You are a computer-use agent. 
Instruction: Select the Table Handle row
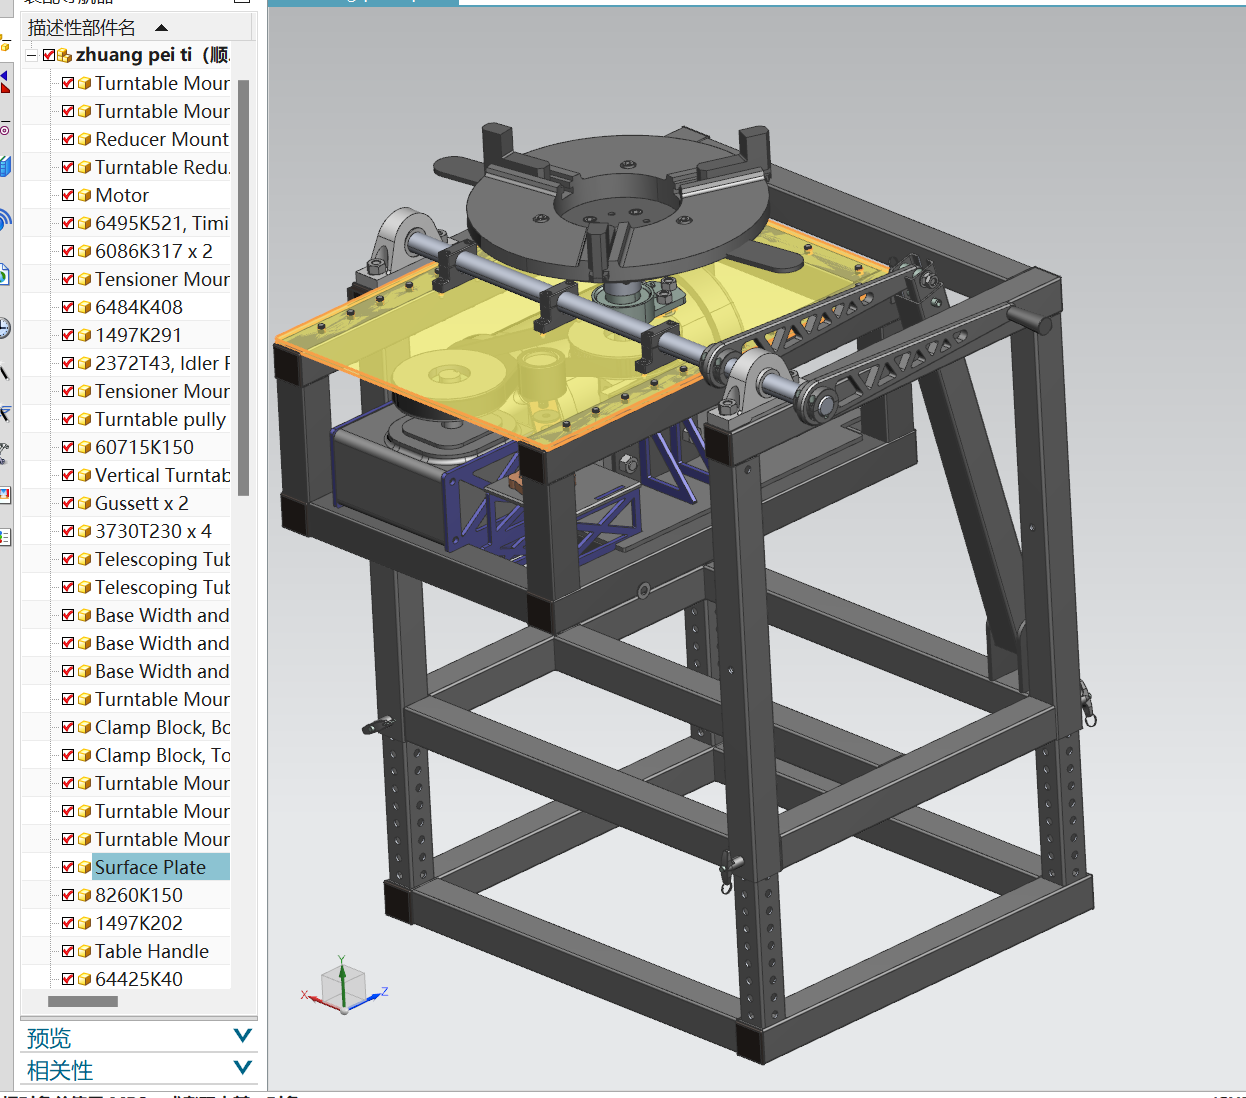(x=126, y=951)
